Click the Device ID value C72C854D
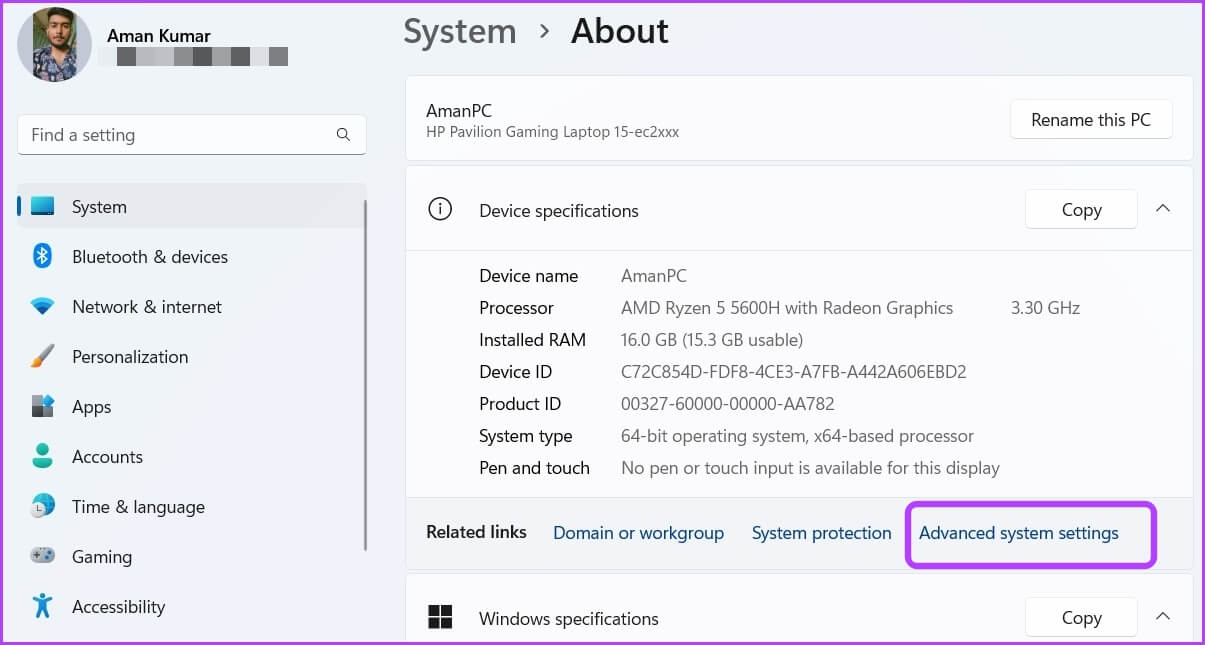Viewport: 1205px width, 645px height. [794, 372]
